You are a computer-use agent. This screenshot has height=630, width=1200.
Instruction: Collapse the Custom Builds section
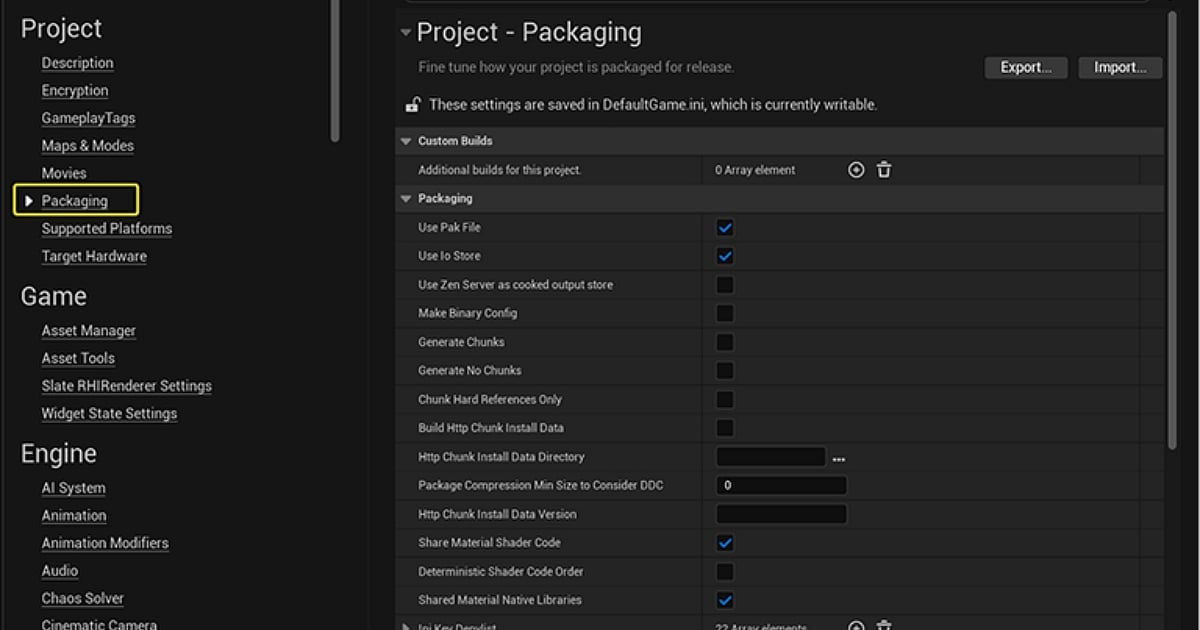pos(406,141)
